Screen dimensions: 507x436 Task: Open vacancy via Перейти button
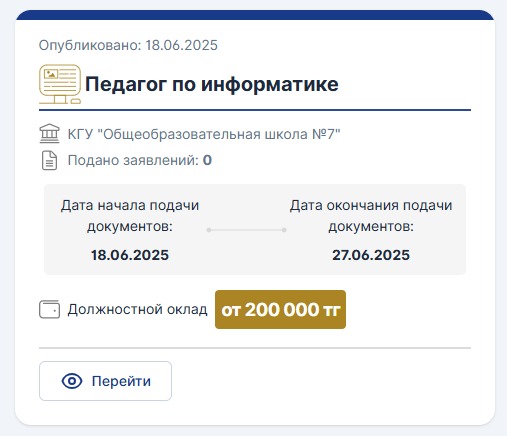point(105,381)
